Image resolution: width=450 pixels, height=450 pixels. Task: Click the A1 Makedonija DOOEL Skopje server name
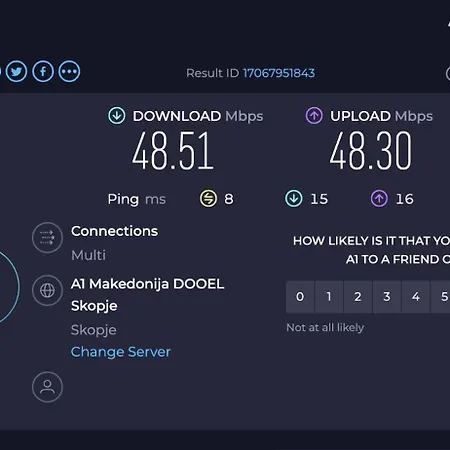click(x=147, y=295)
